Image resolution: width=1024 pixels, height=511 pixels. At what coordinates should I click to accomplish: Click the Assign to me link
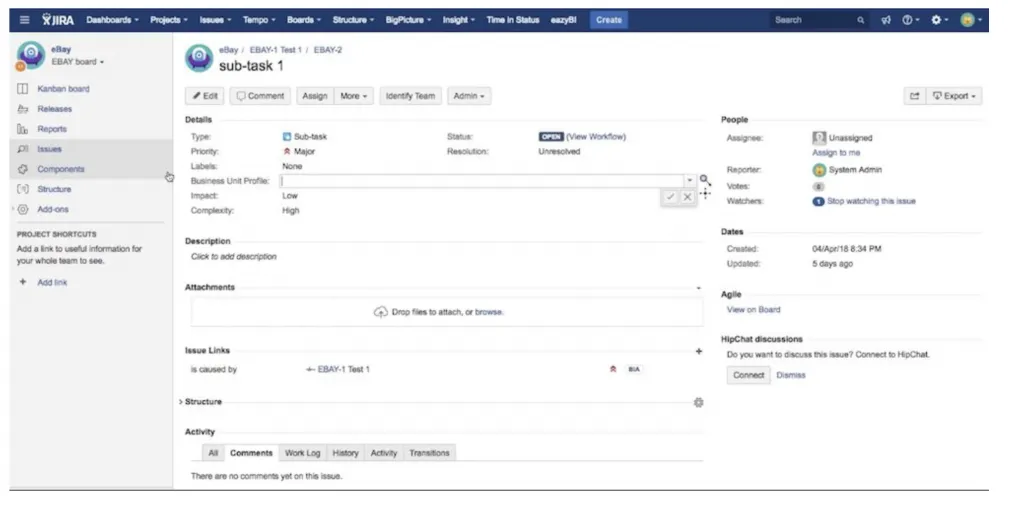(836, 153)
